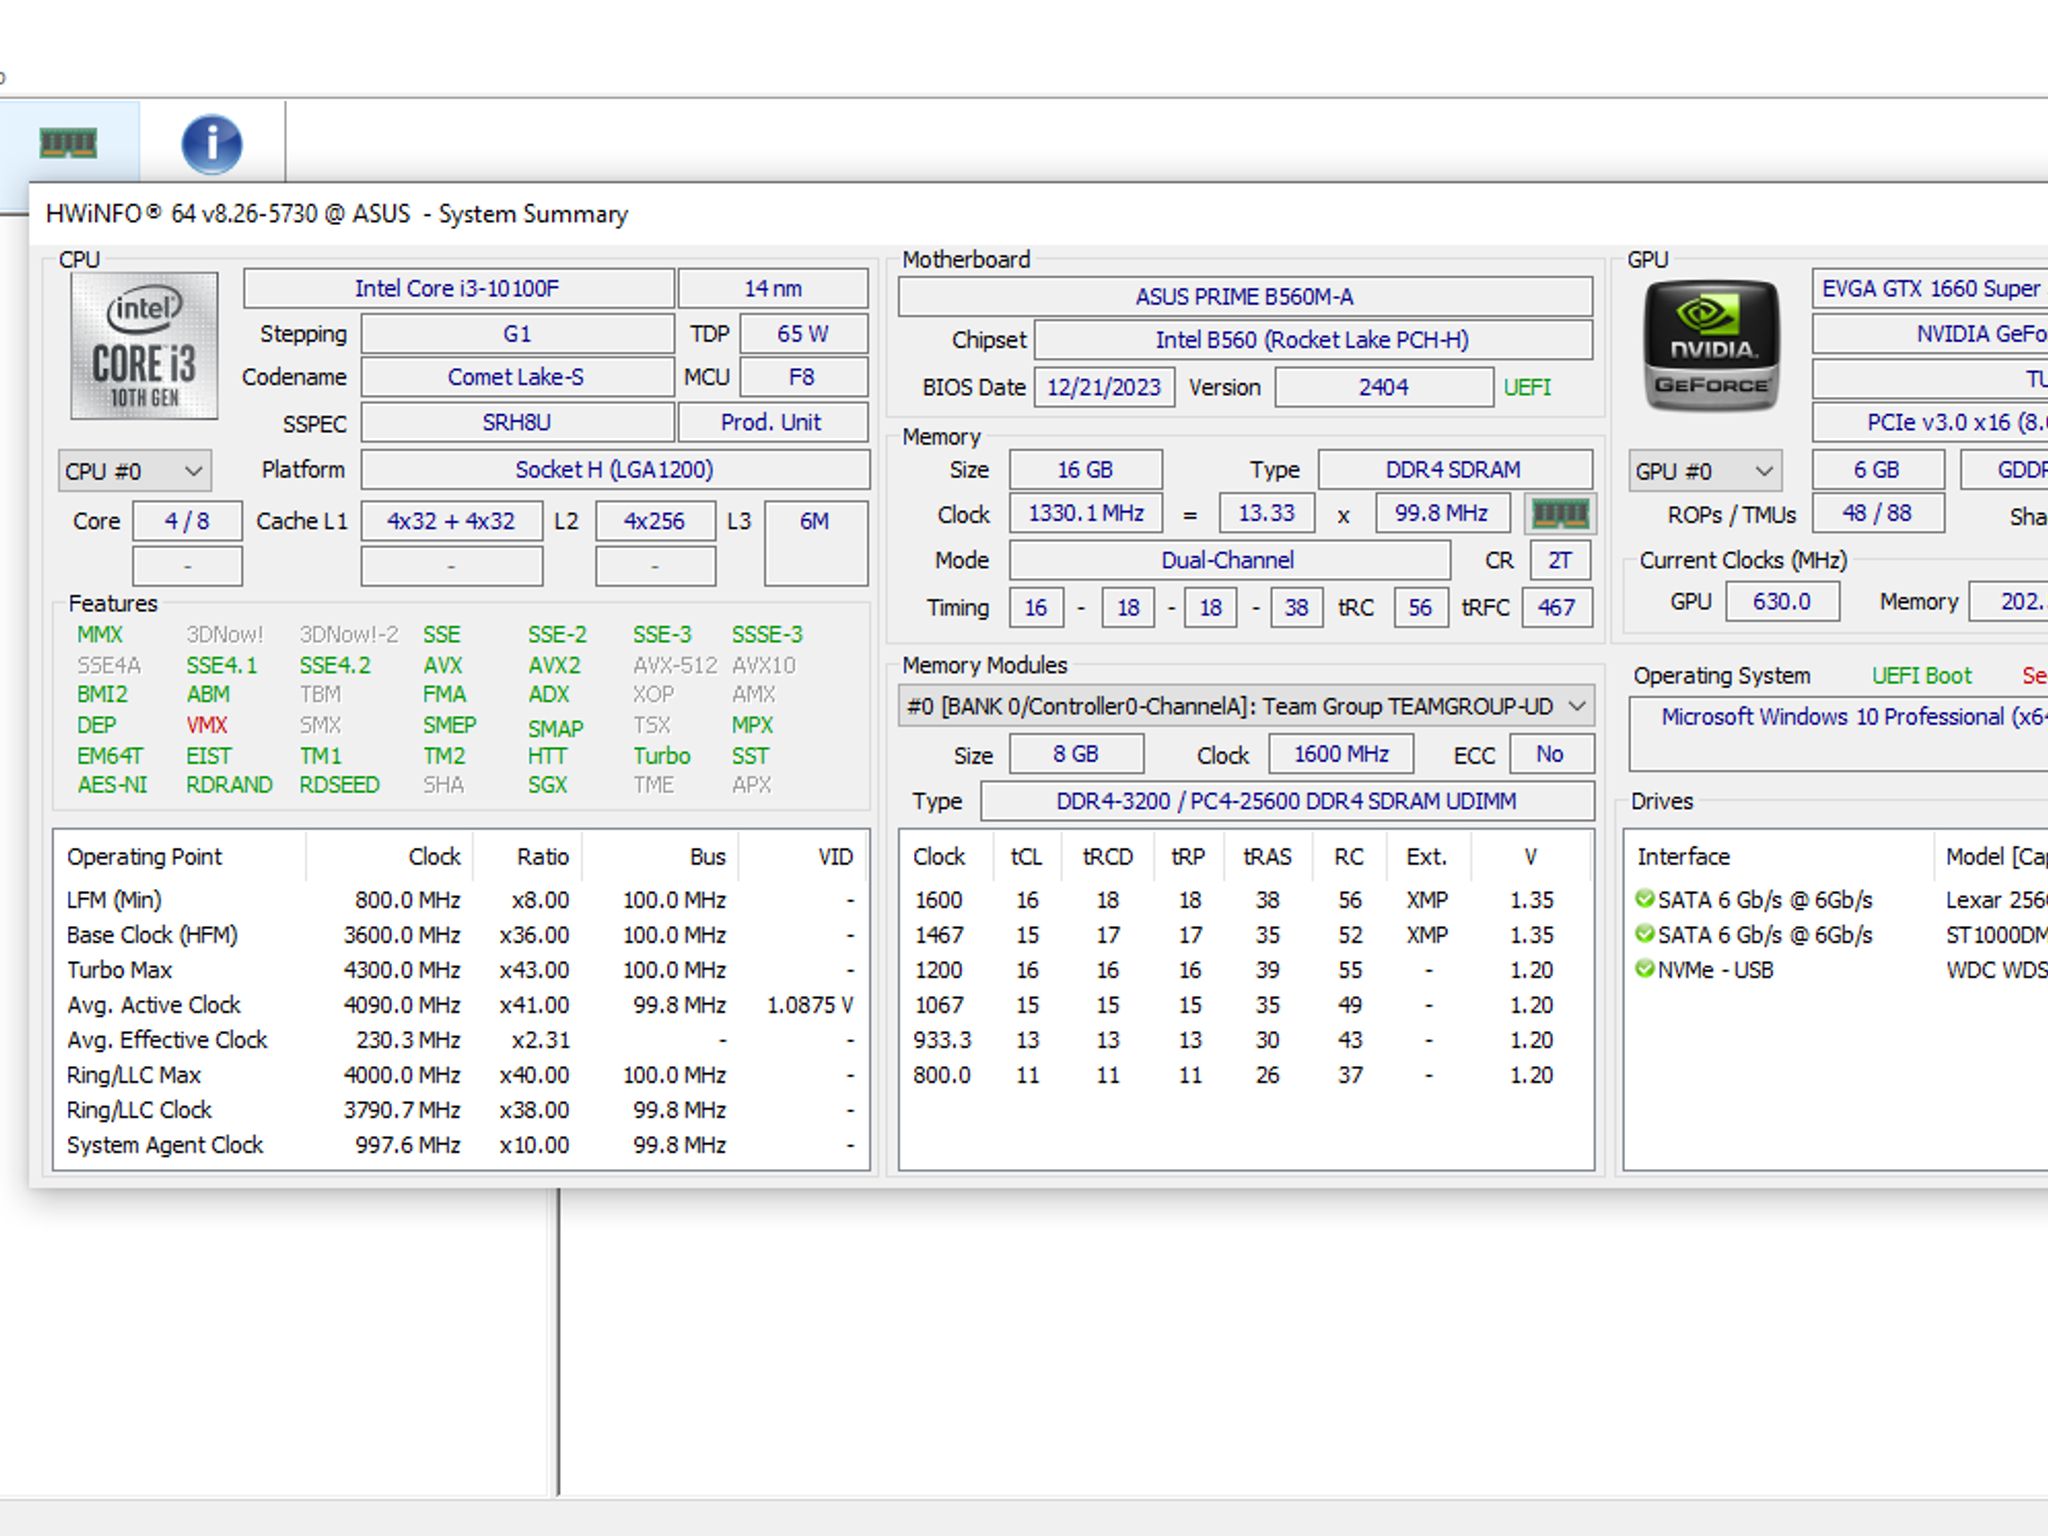The width and height of the screenshot is (2048, 1536).
Task: Click green status icon of Lexar SATA drive
Action: [1644, 899]
